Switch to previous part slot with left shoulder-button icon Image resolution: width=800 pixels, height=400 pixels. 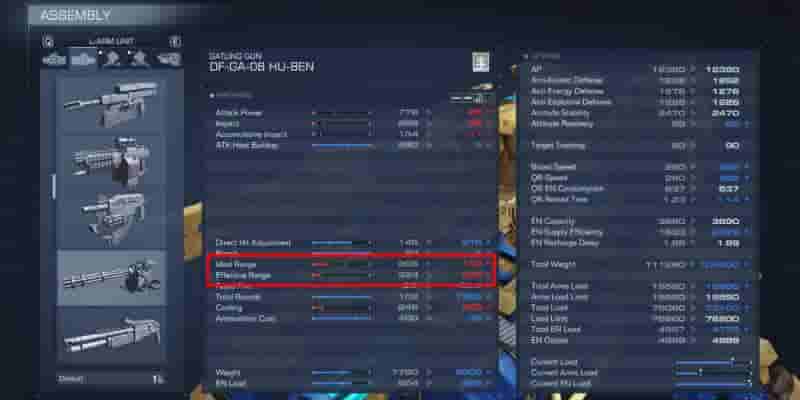pyautogui.click(x=48, y=42)
